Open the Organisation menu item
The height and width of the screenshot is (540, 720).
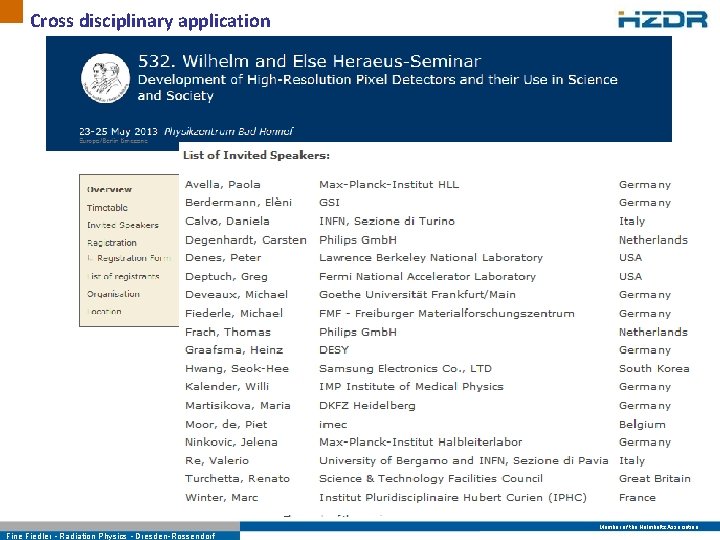click(x=113, y=294)
